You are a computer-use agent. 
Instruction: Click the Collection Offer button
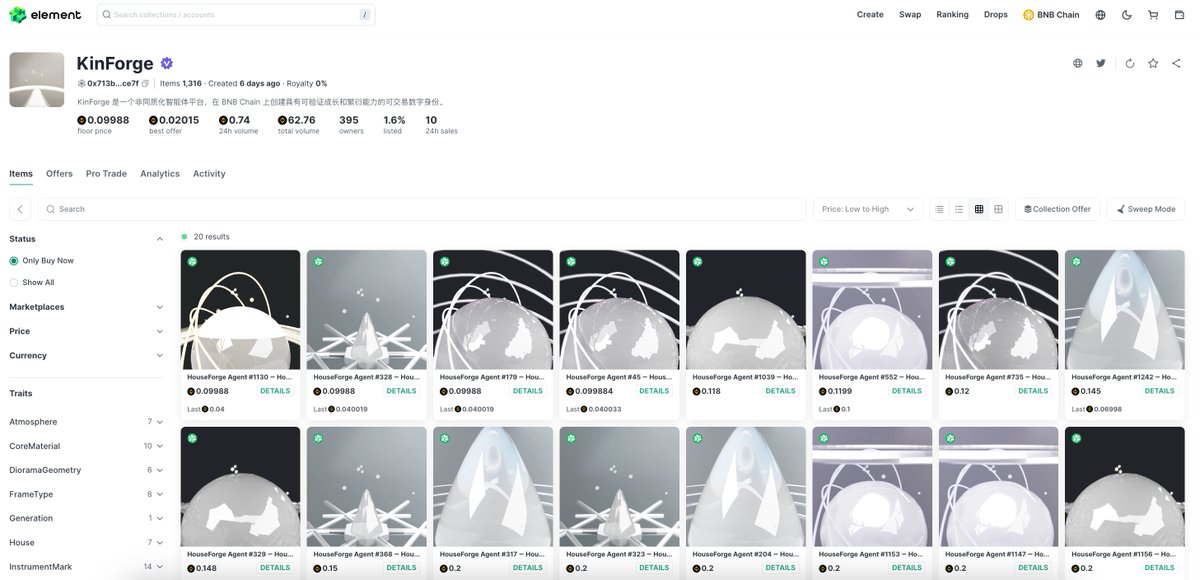(1058, 209)
